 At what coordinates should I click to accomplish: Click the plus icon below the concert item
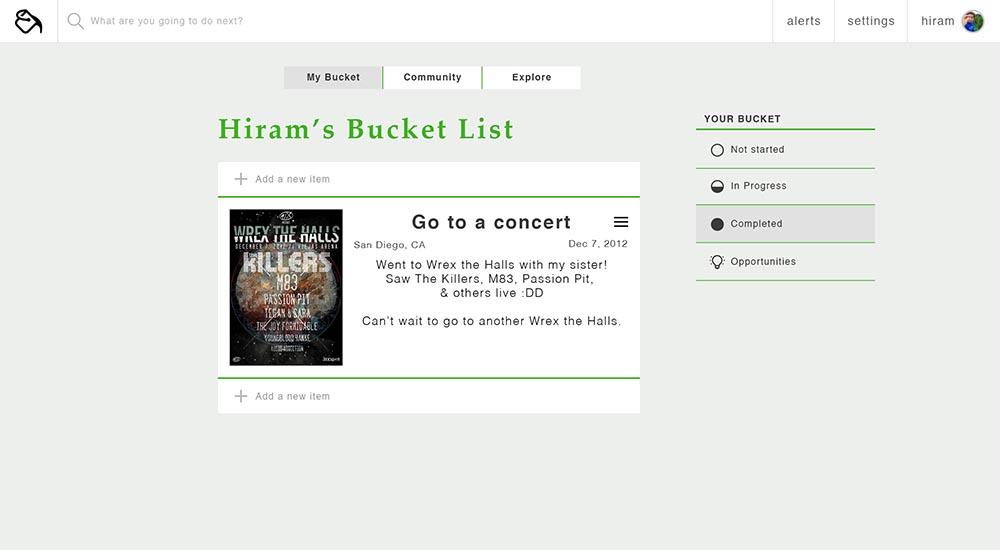tap(240, 396)
